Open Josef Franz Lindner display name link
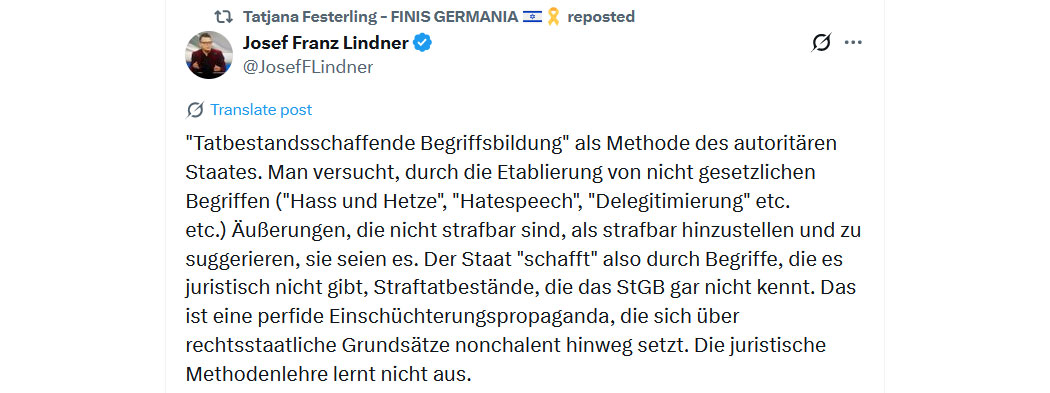This screenshot has width=1050, height=393. 325,44
